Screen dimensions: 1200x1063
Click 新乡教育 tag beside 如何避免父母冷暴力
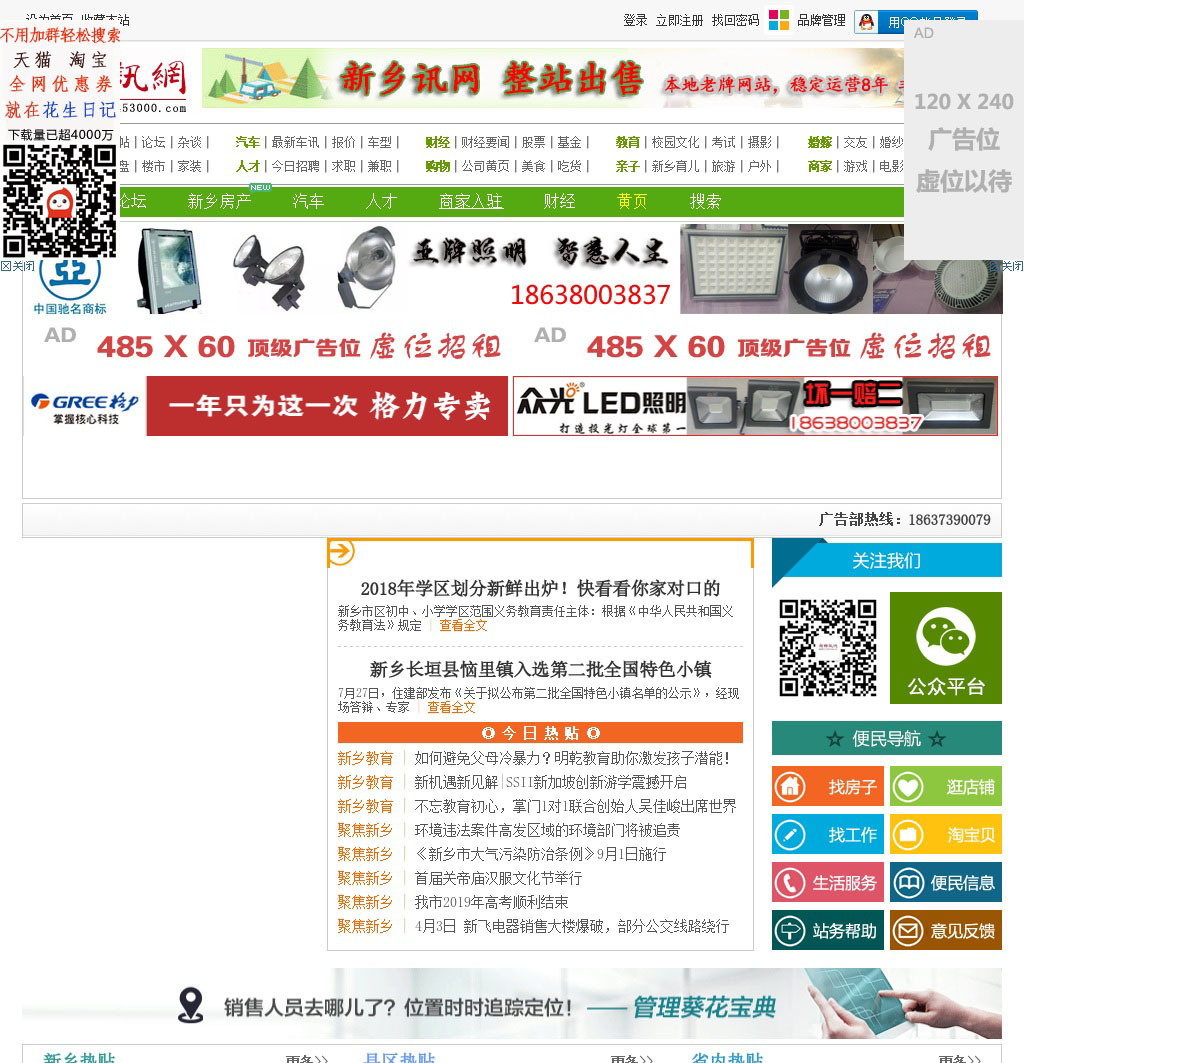coord(365,758)
